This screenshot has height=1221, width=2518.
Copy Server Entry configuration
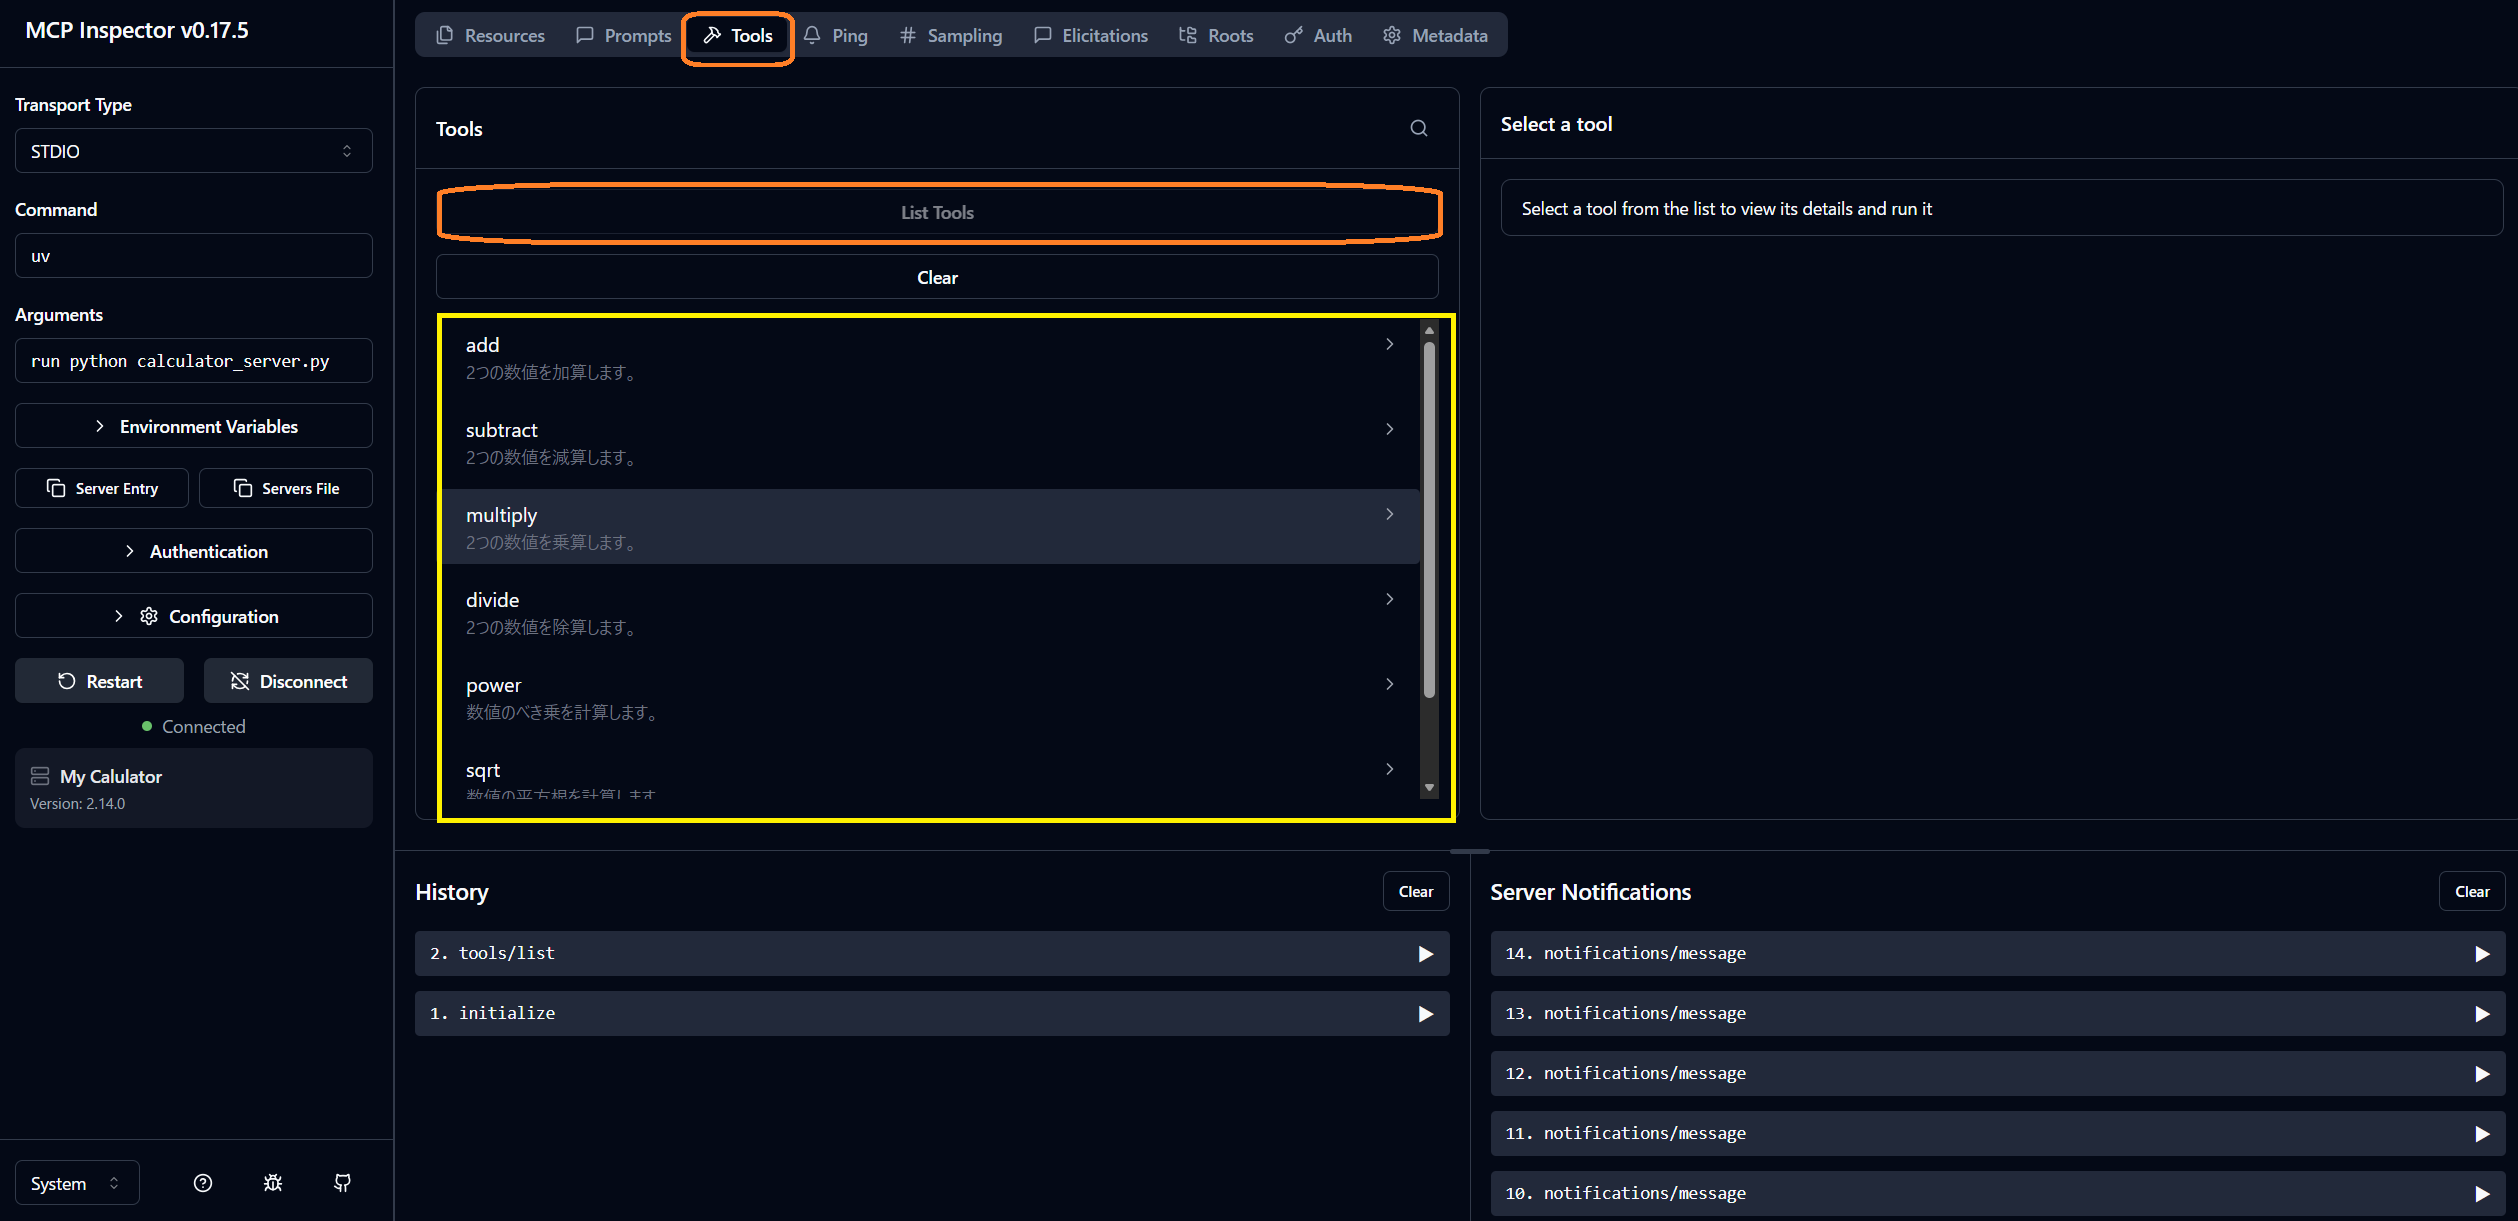point(102,488)
